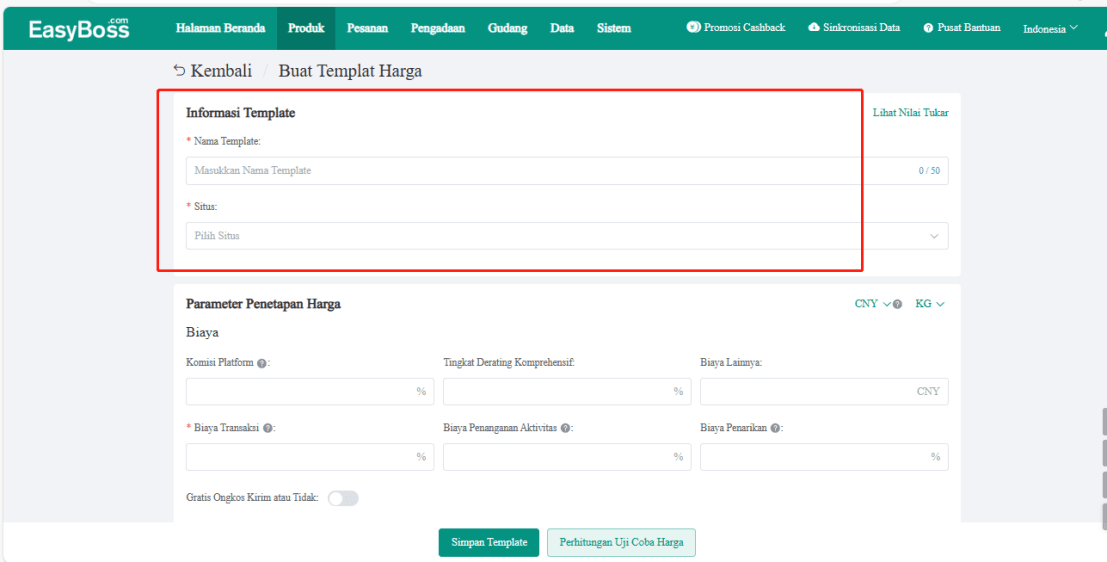Click help icon next to Biaya Transaksi
The width and height of the screenshot is (1107, 562).
pyautogui.click(x=268, y=428)
